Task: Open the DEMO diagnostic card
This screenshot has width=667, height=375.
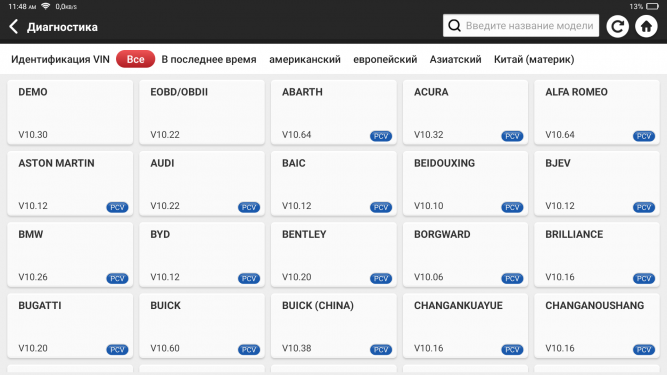Action: (x=70, y=112)
